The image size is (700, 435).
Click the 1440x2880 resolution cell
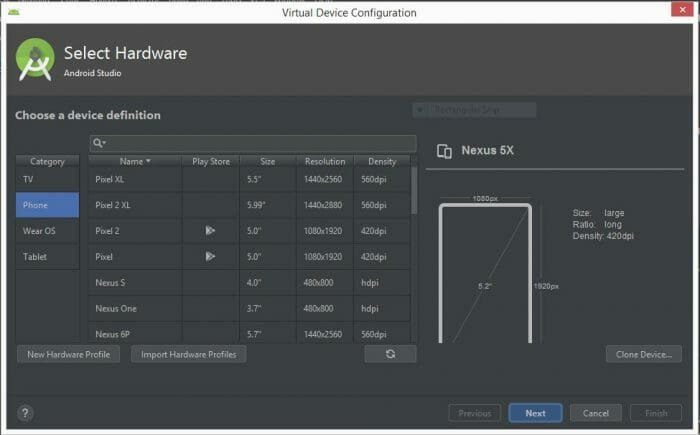[323, 205]
